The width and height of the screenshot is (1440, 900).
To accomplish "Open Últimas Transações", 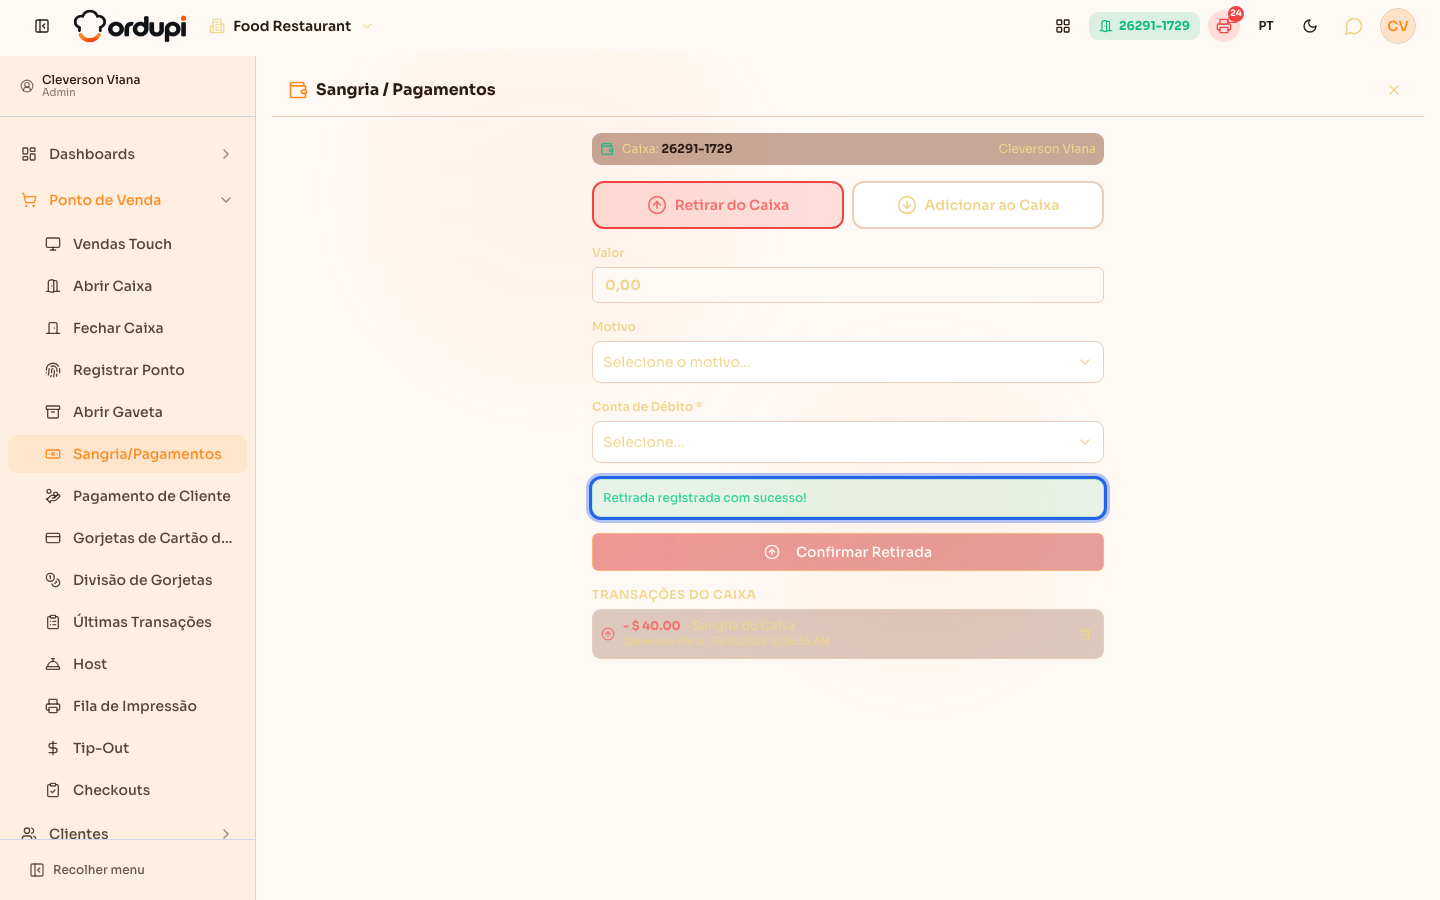I will (x=127, y=622).
